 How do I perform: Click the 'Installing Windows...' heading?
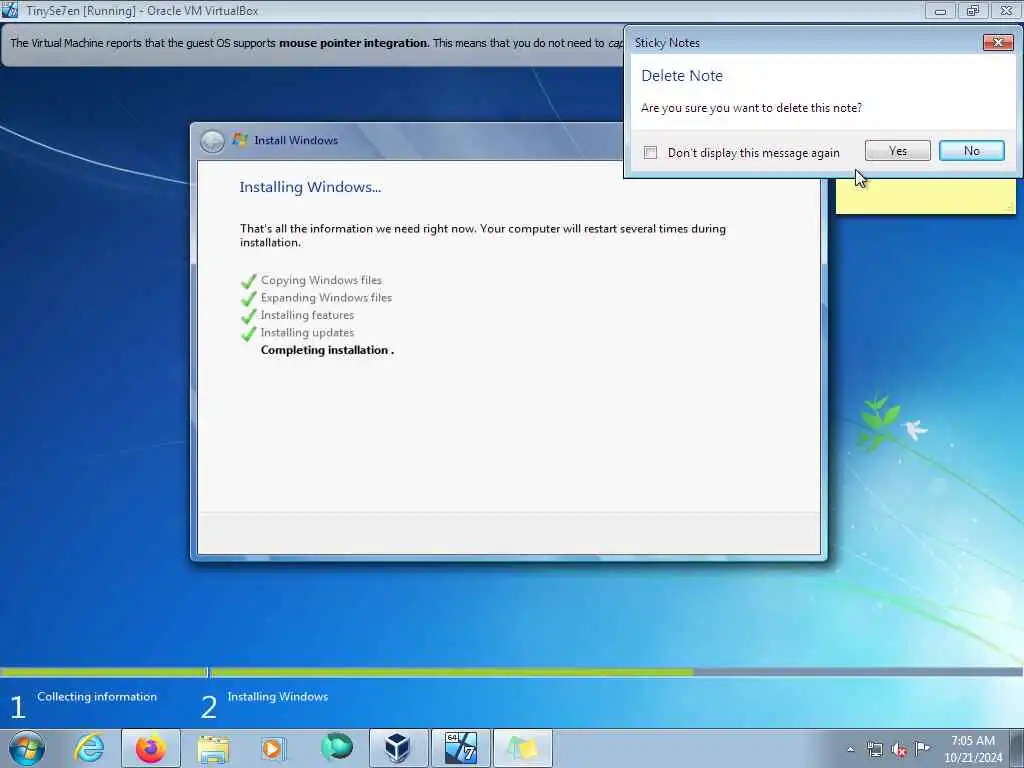[310, 187]
